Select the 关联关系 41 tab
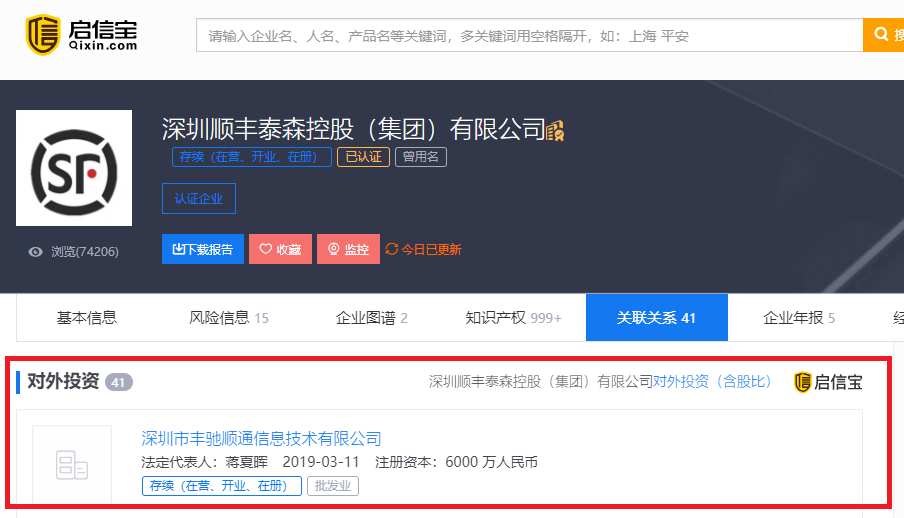The height and width of the screenshot is (518, 904). click(x=657, y=318)
